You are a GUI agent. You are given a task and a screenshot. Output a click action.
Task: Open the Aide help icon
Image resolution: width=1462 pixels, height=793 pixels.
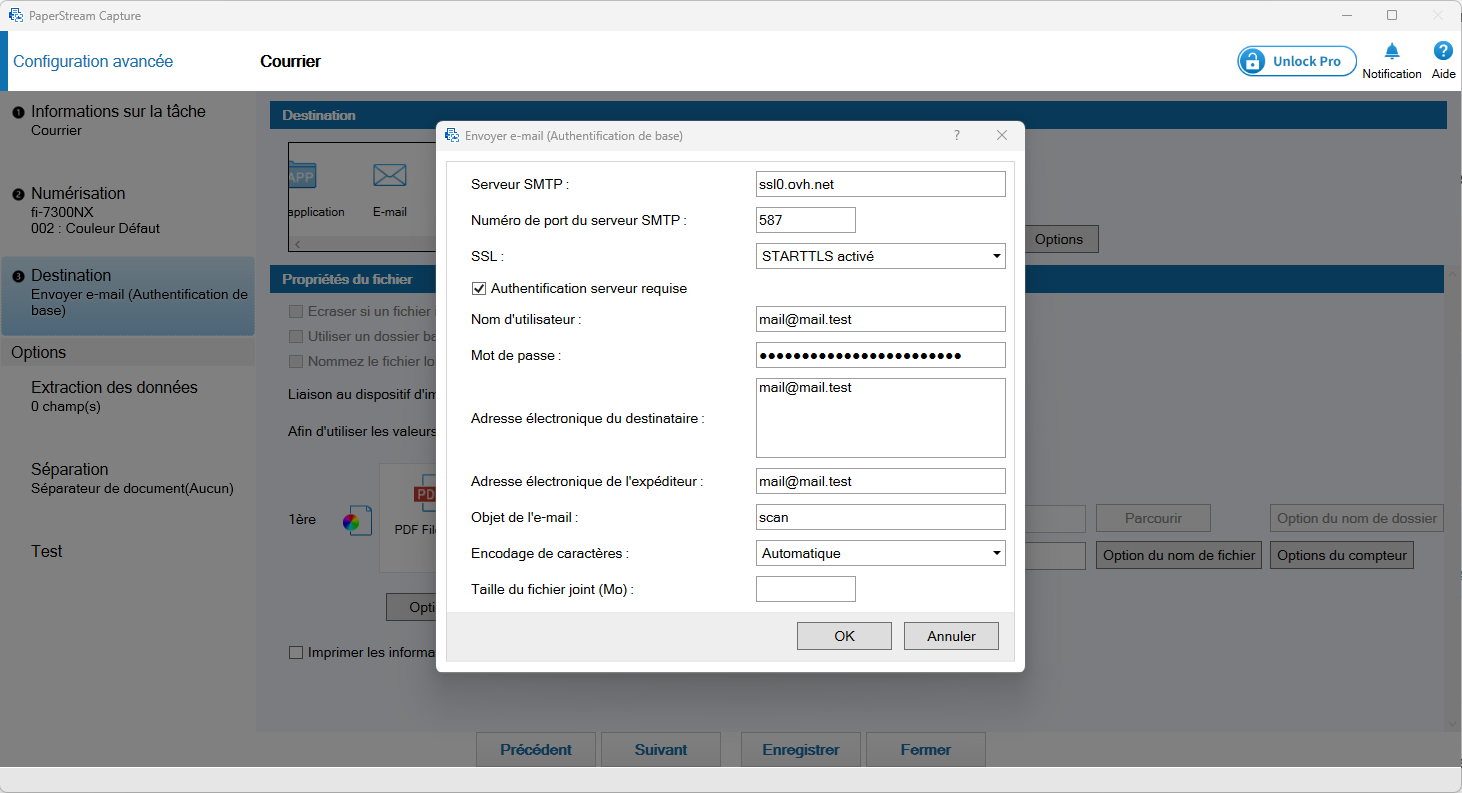click(x=1443, y=51)
